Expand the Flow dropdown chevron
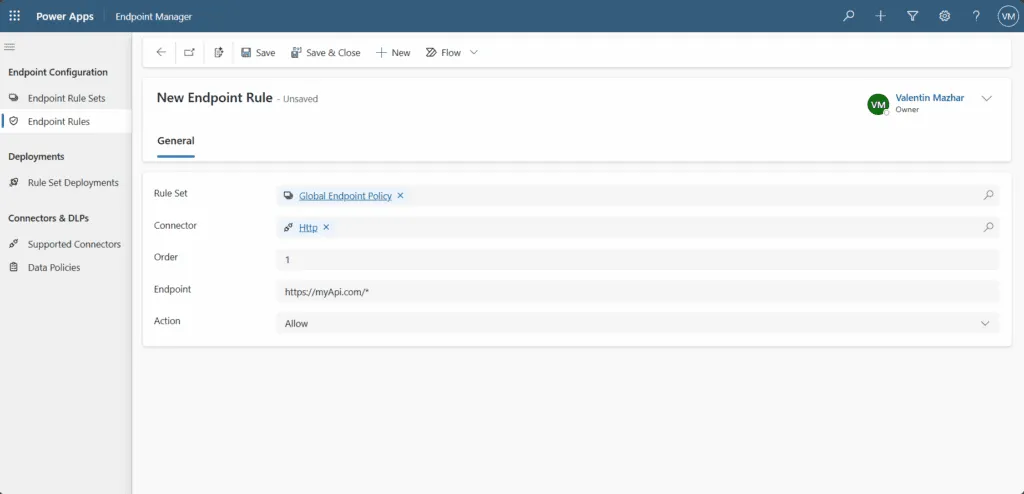Screen dimensions: 1024x494 point(474,52)
